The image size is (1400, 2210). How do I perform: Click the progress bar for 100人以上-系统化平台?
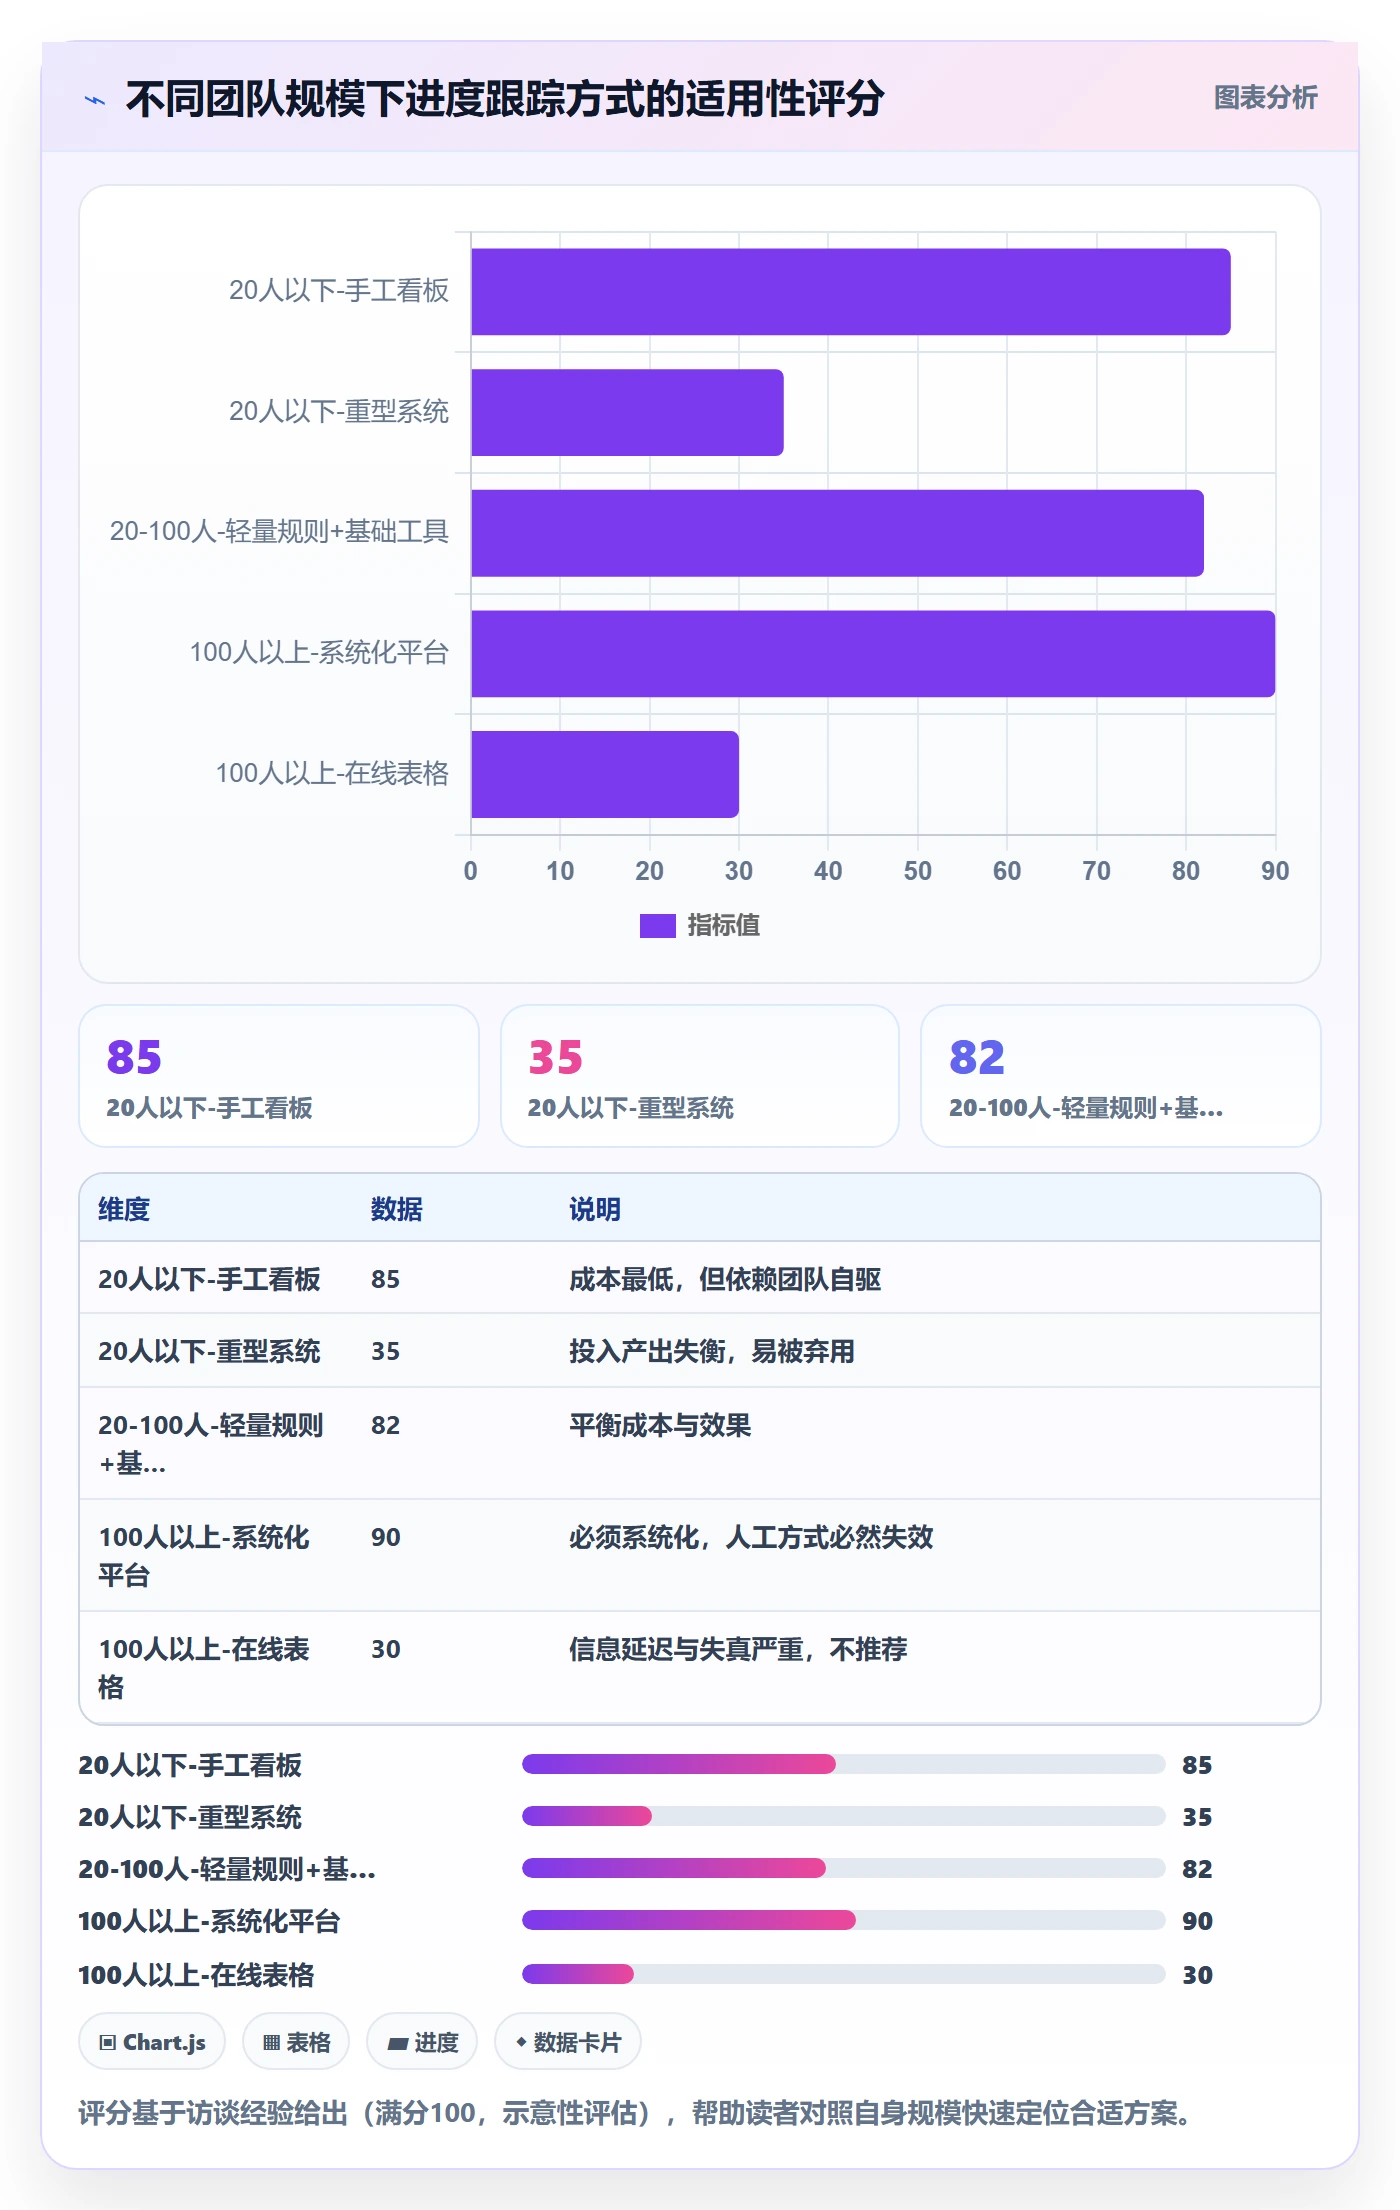844,1920
